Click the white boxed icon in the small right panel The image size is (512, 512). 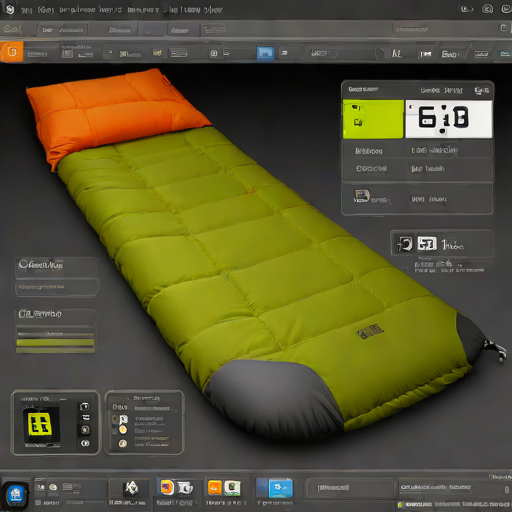[427, 244]
